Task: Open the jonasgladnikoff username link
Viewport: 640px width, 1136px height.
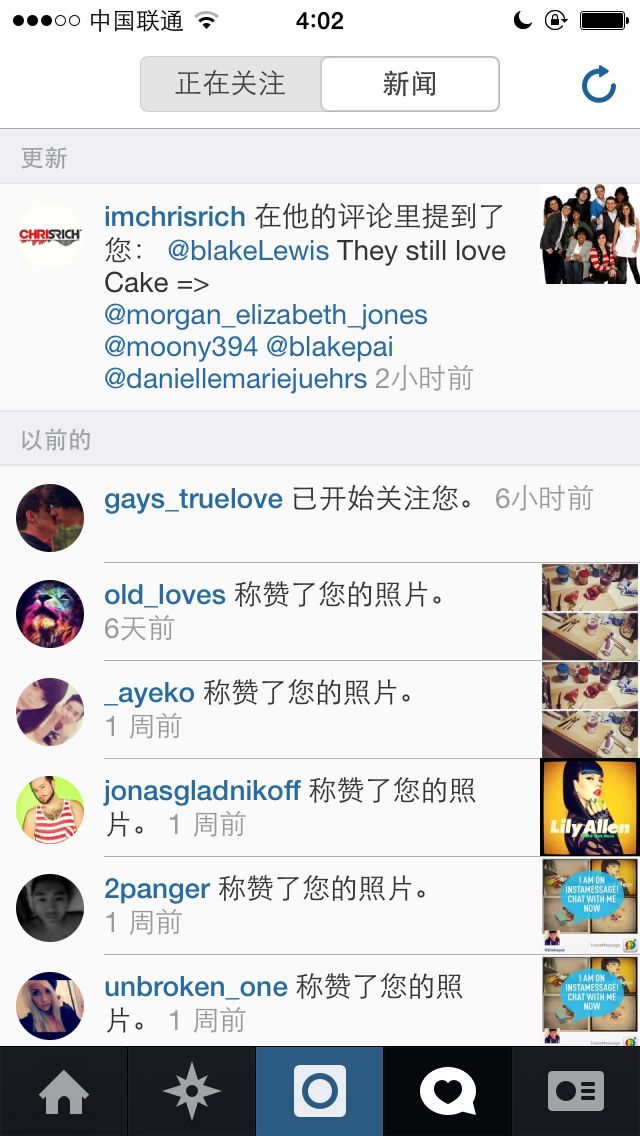Action: (202, 791)
